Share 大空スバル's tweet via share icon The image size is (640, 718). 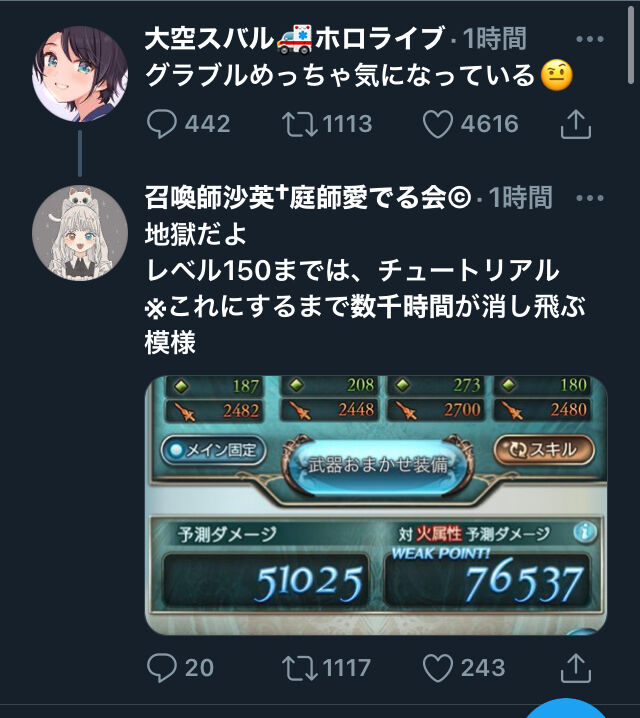576,124
